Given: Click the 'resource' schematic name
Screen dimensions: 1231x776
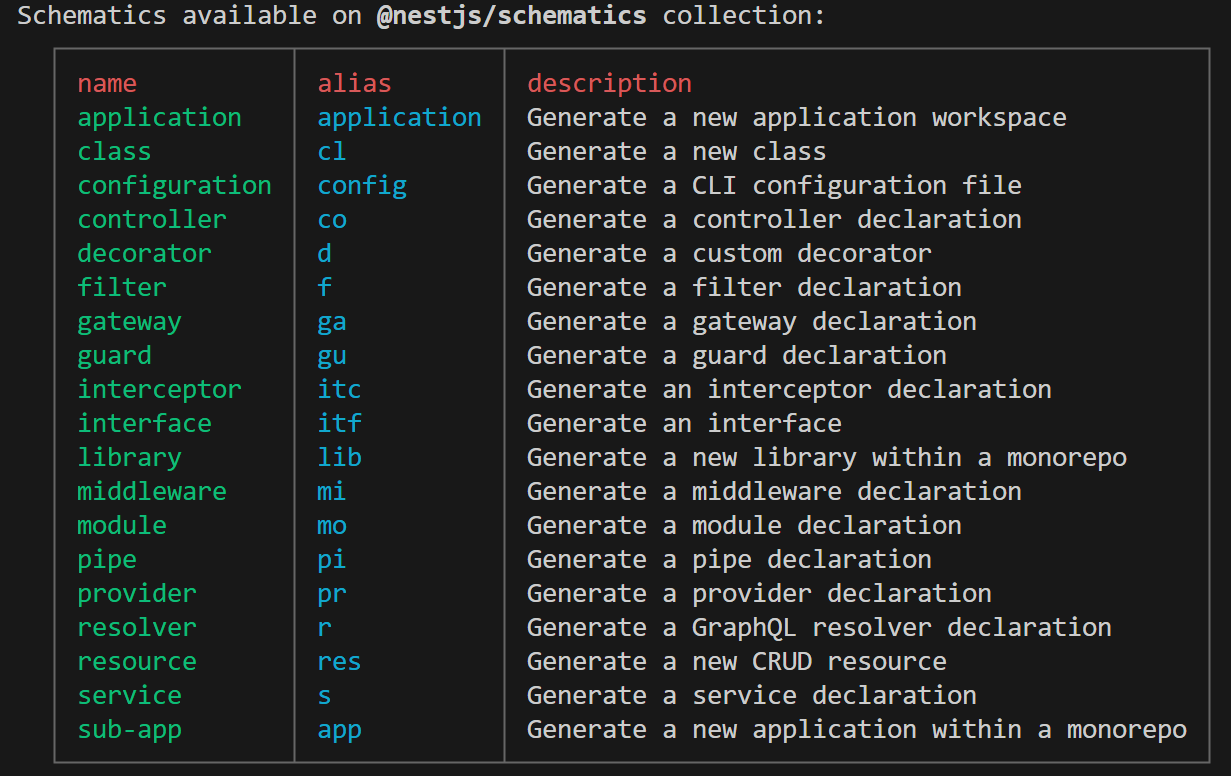Looking at the screenshot, I should [x=137, y=662].
